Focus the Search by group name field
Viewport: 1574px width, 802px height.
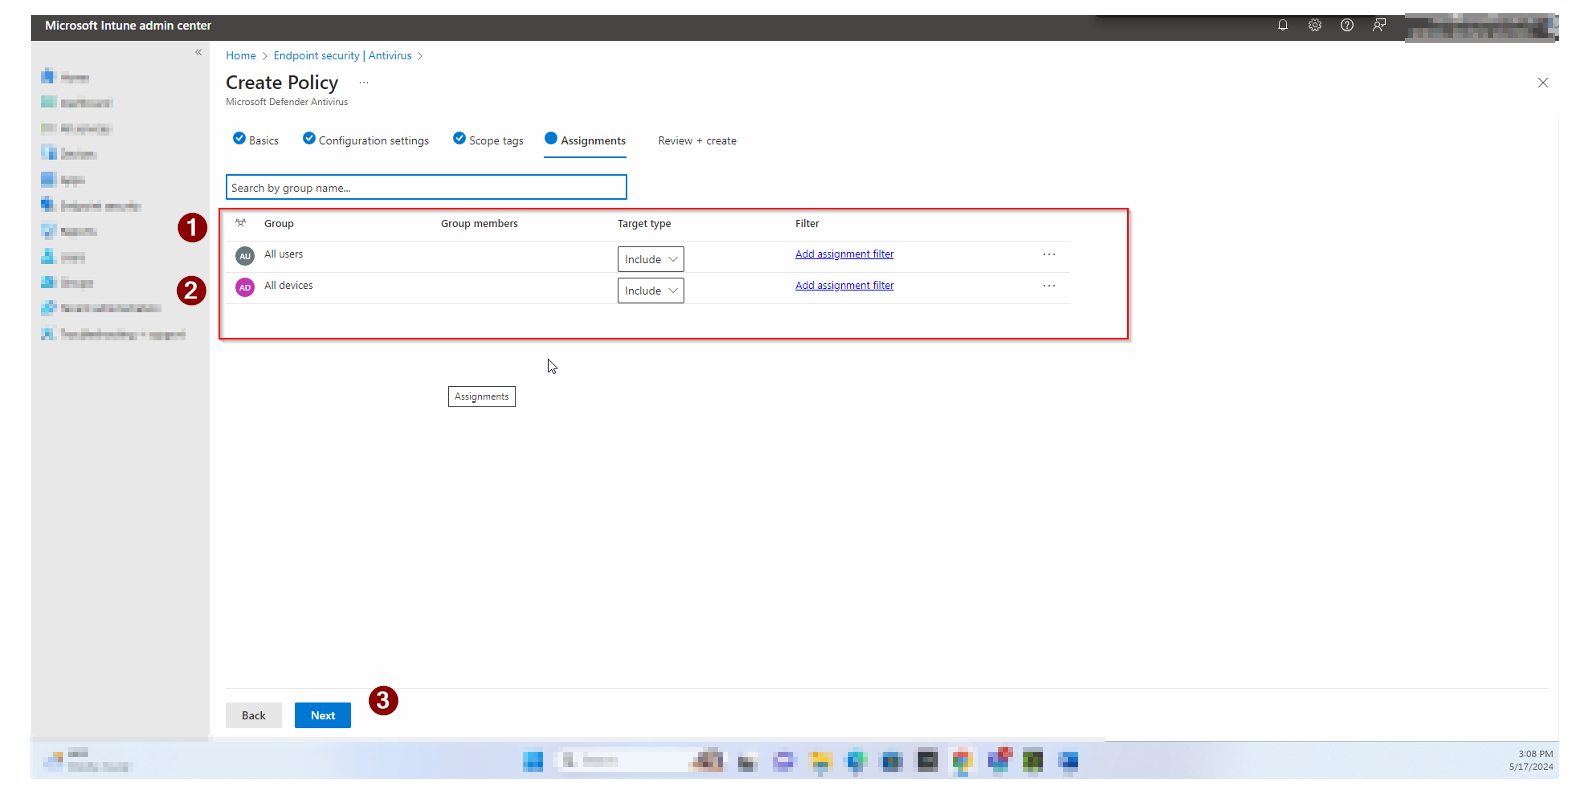coord(426,187)
